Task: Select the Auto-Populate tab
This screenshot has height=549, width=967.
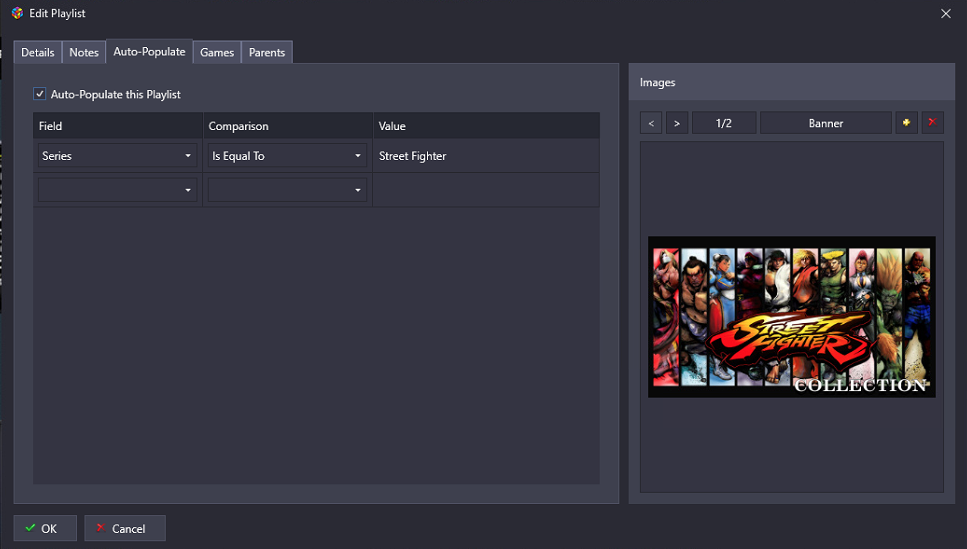Action: point(149,52)
